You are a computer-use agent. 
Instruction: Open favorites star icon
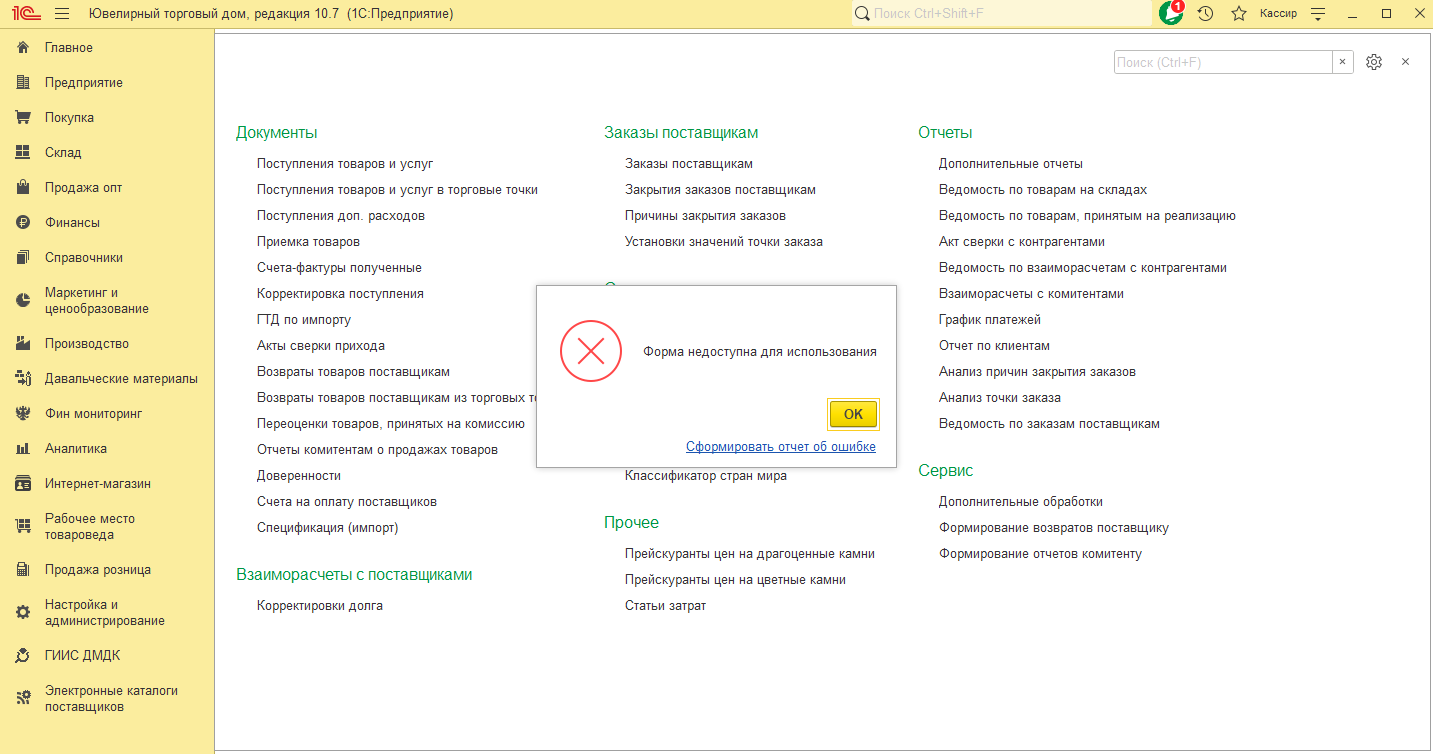point(1239,14)
